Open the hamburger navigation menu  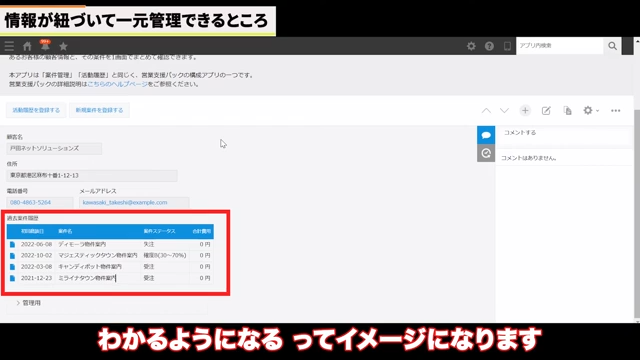point(9,46)
